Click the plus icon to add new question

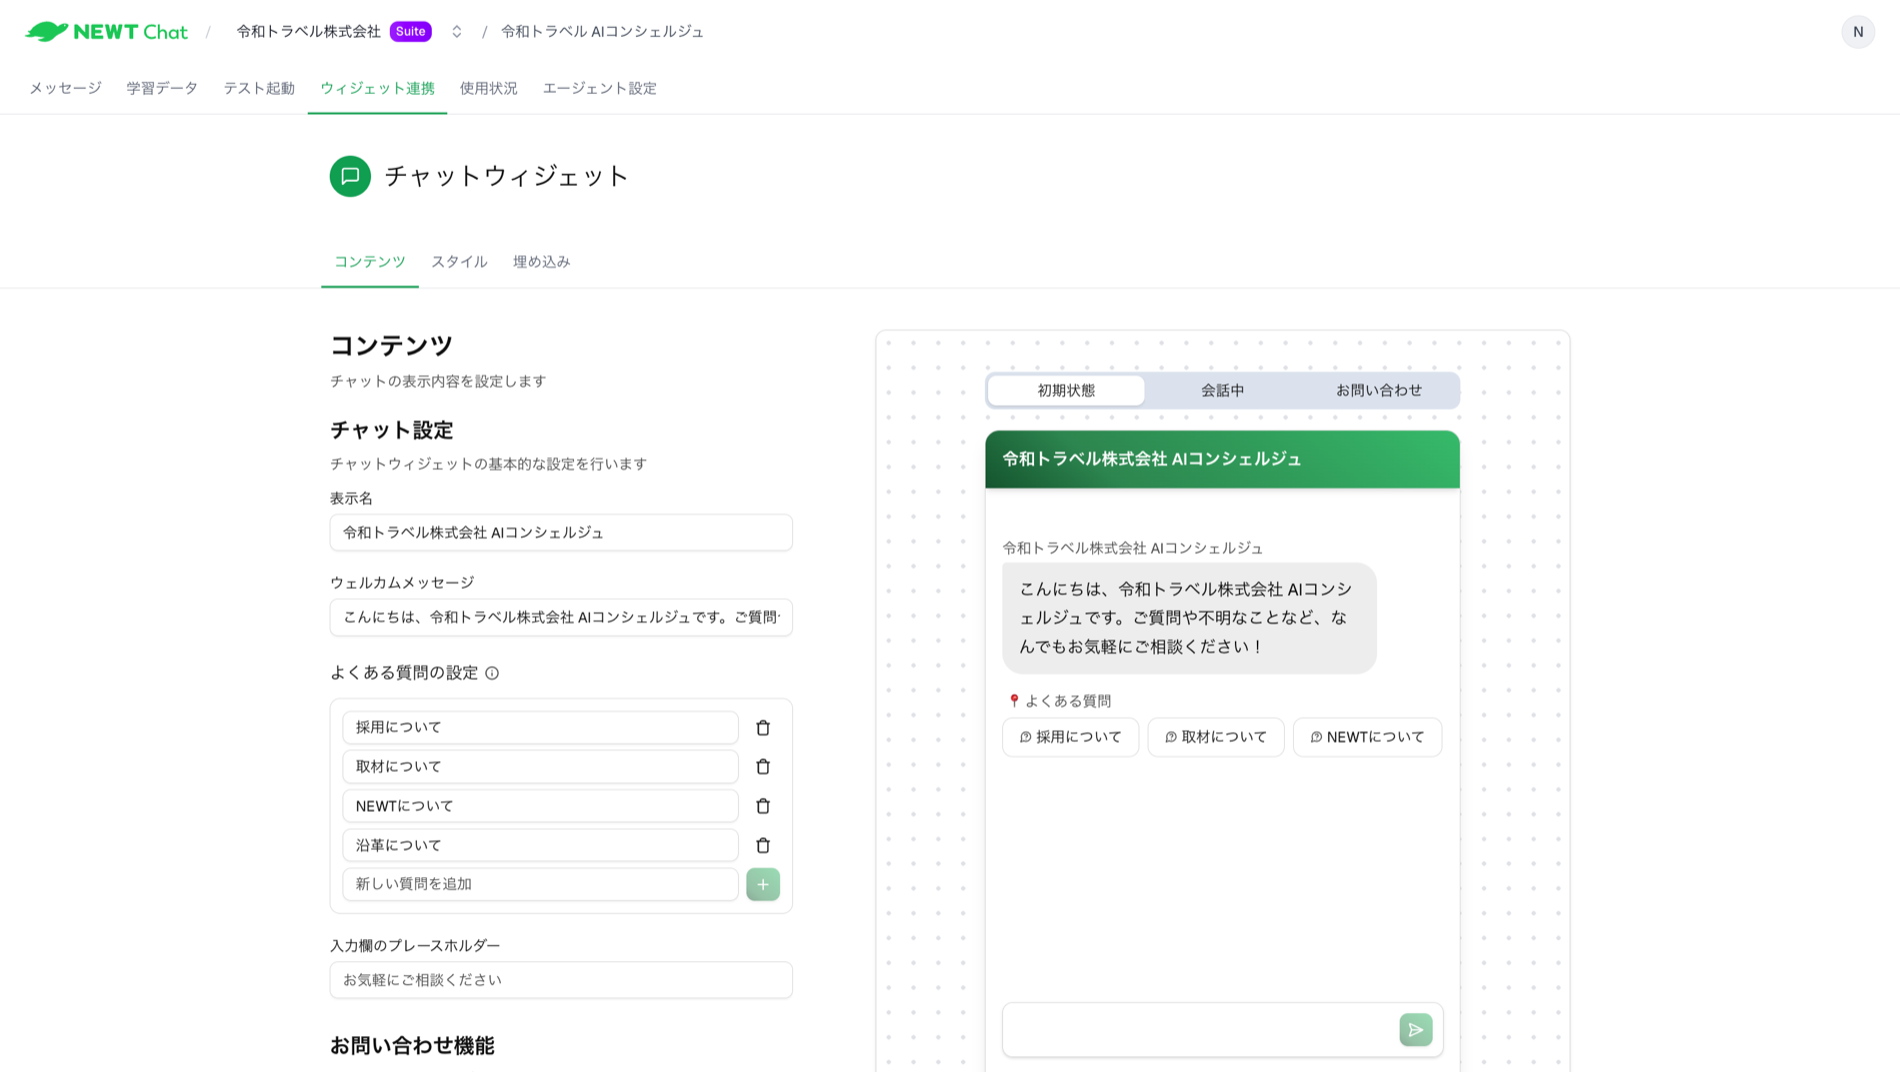[x=762, y=884]
